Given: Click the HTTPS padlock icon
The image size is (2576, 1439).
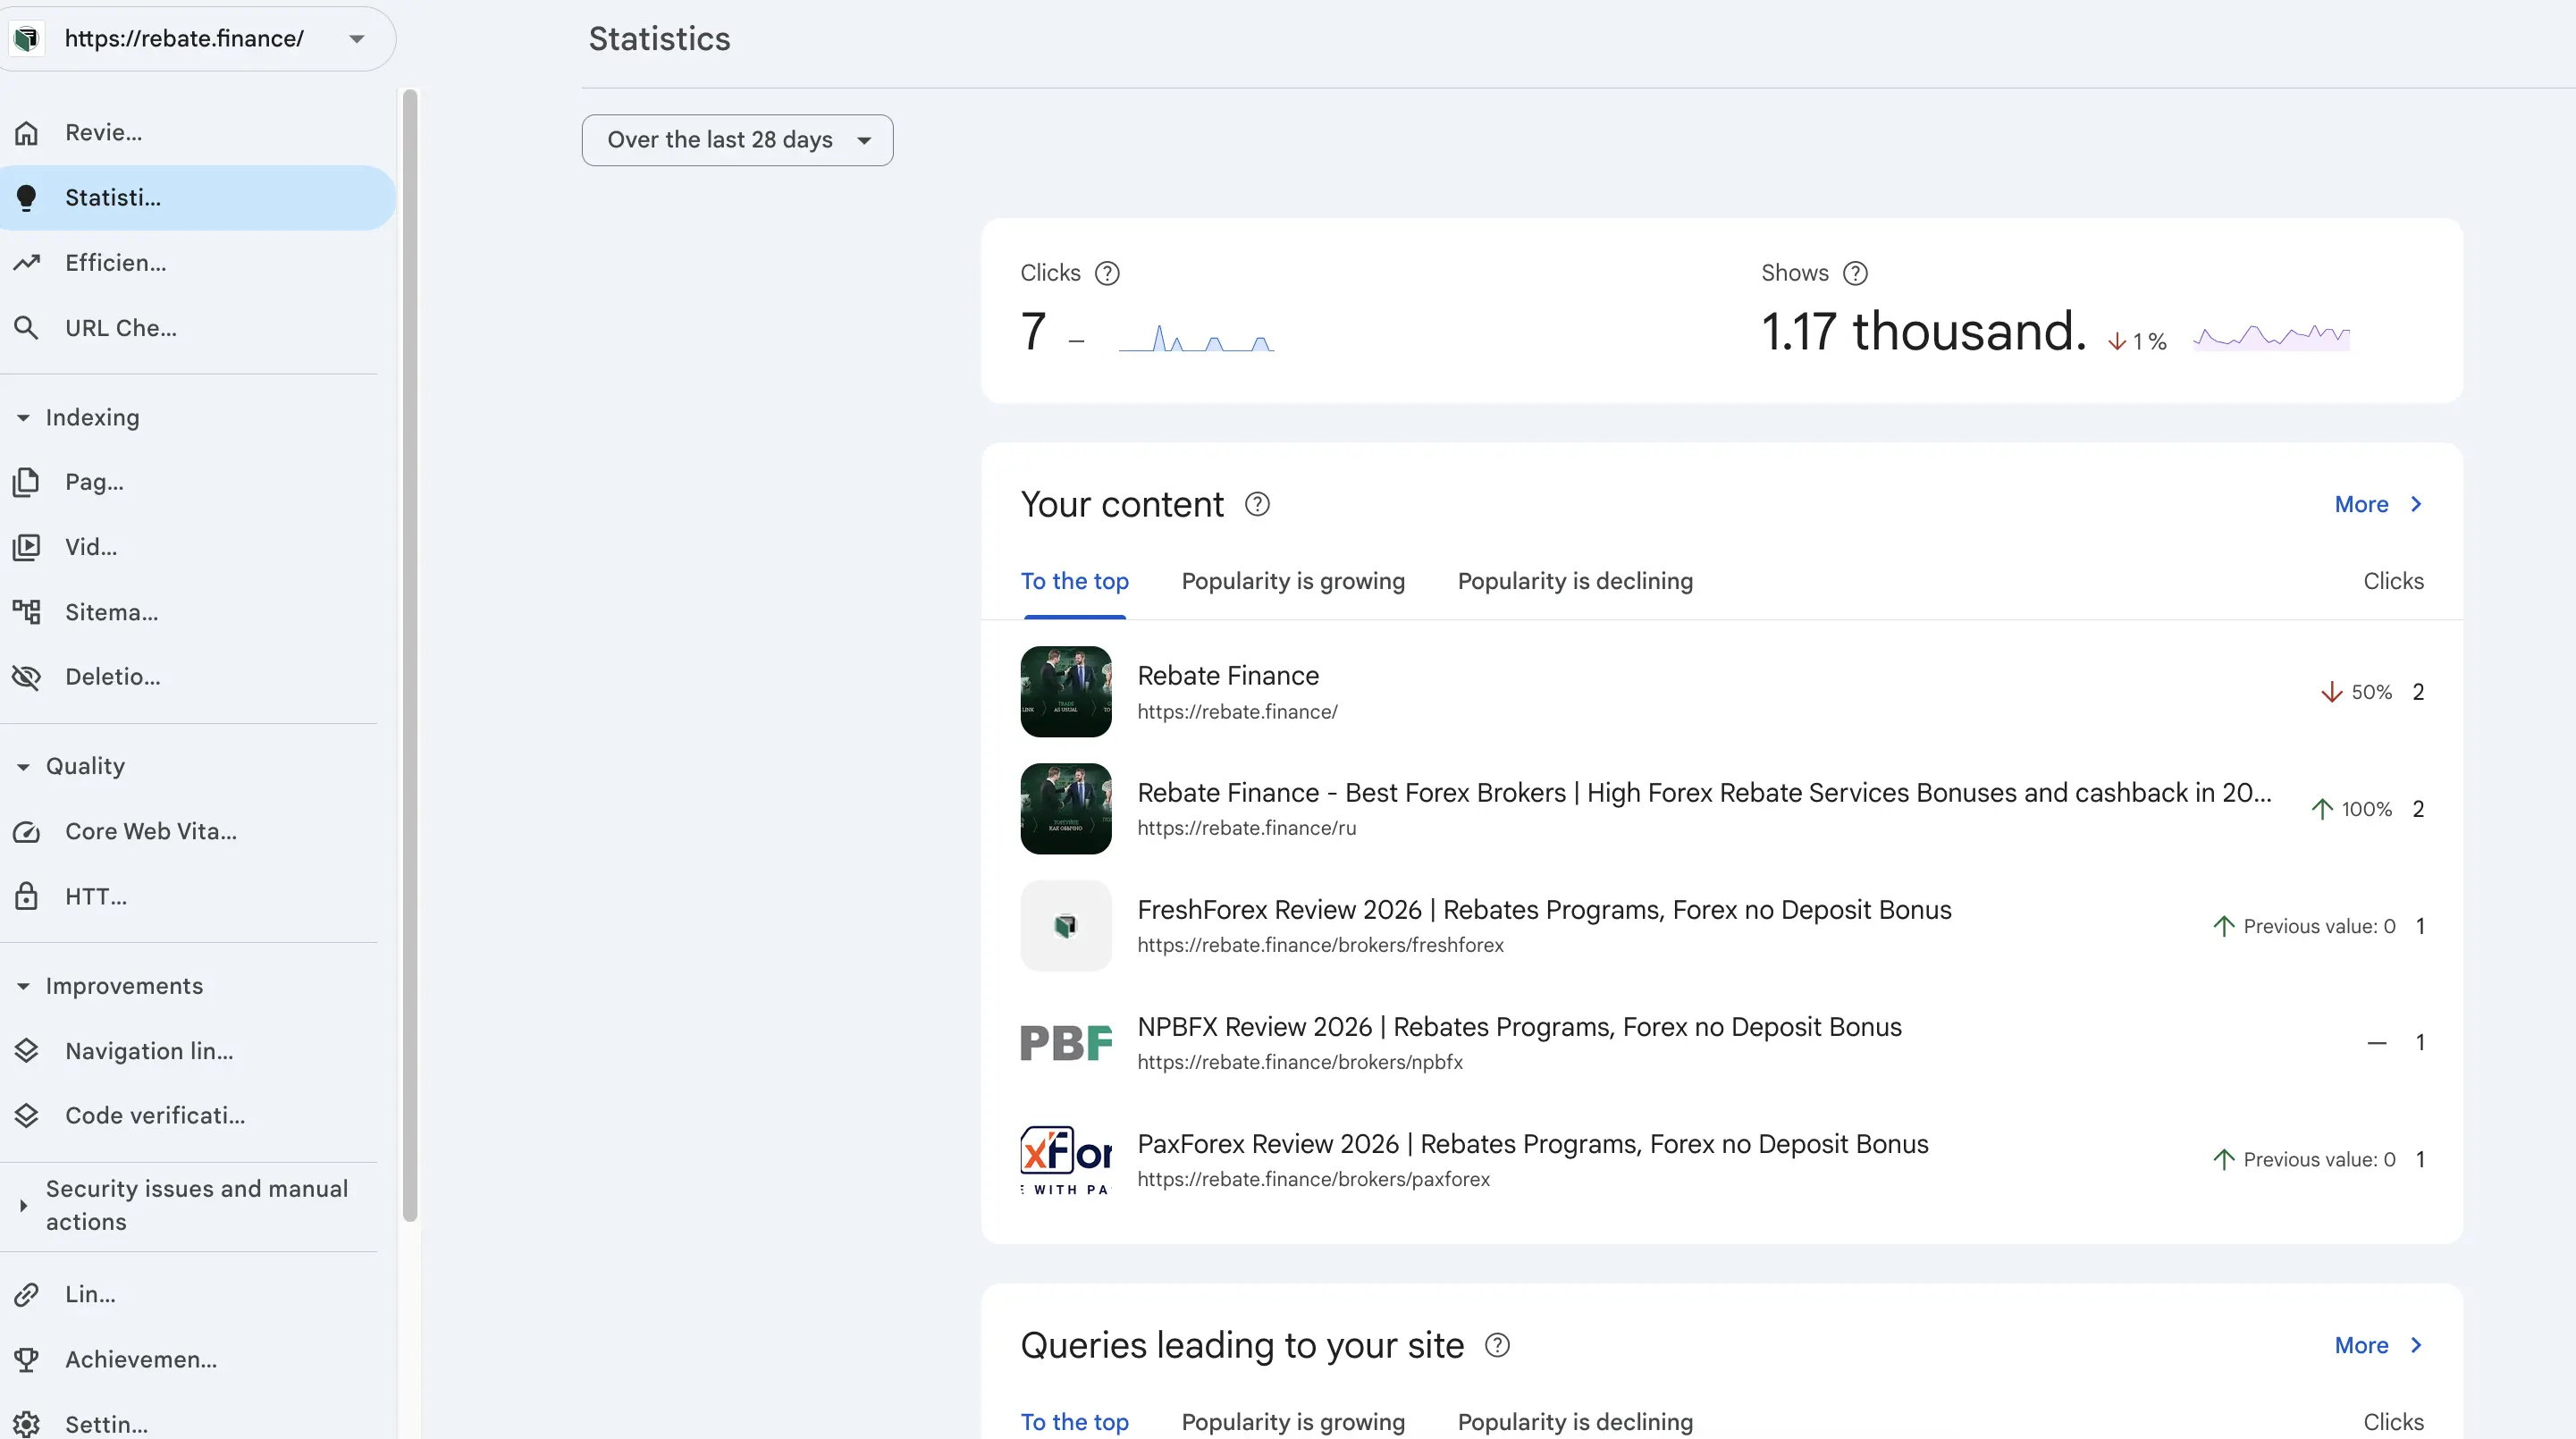Looking at the screenshot, I should point(27,897).
